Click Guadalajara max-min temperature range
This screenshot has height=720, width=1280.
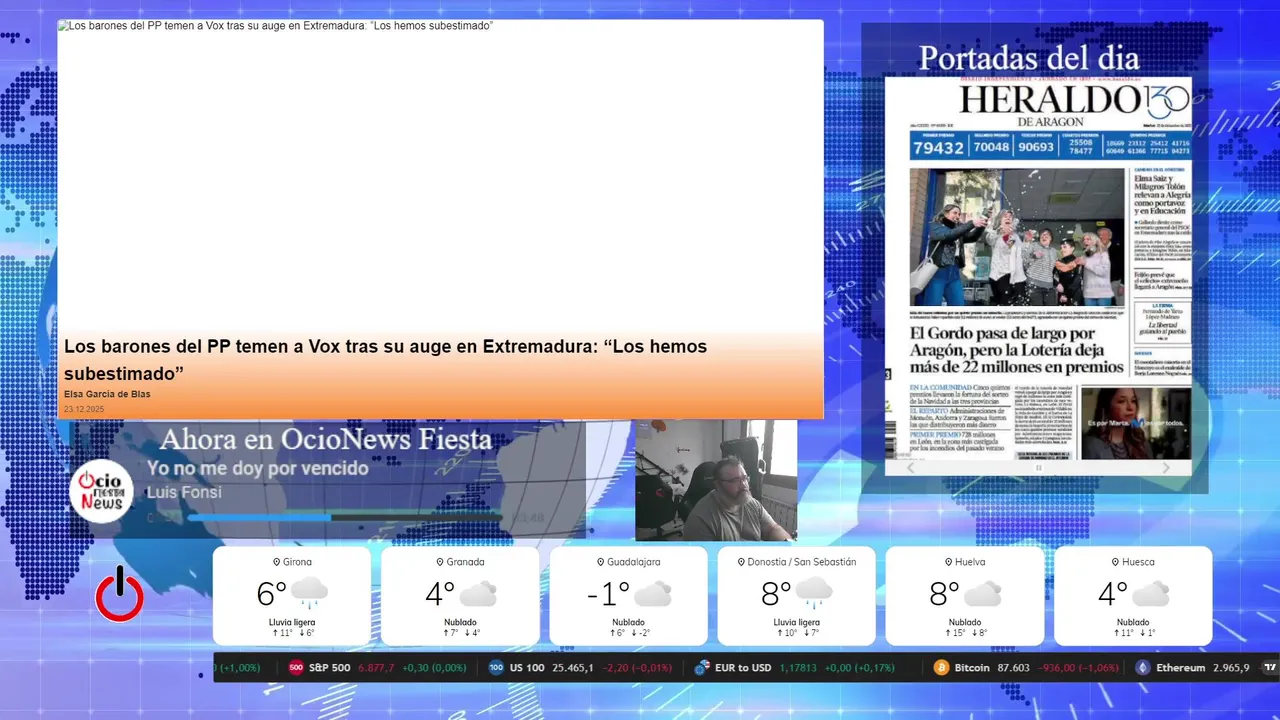pyautogui.click(x=629, y=633)
